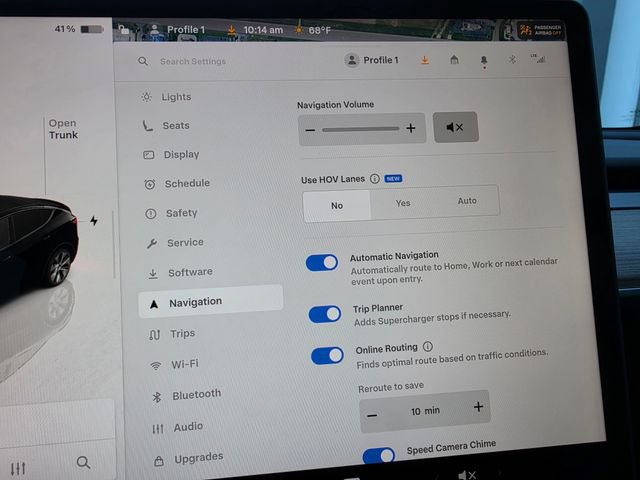This screenshot has height=480, width=640.
Task: Click the LTE signal strength icon
Action: (538, 59)
